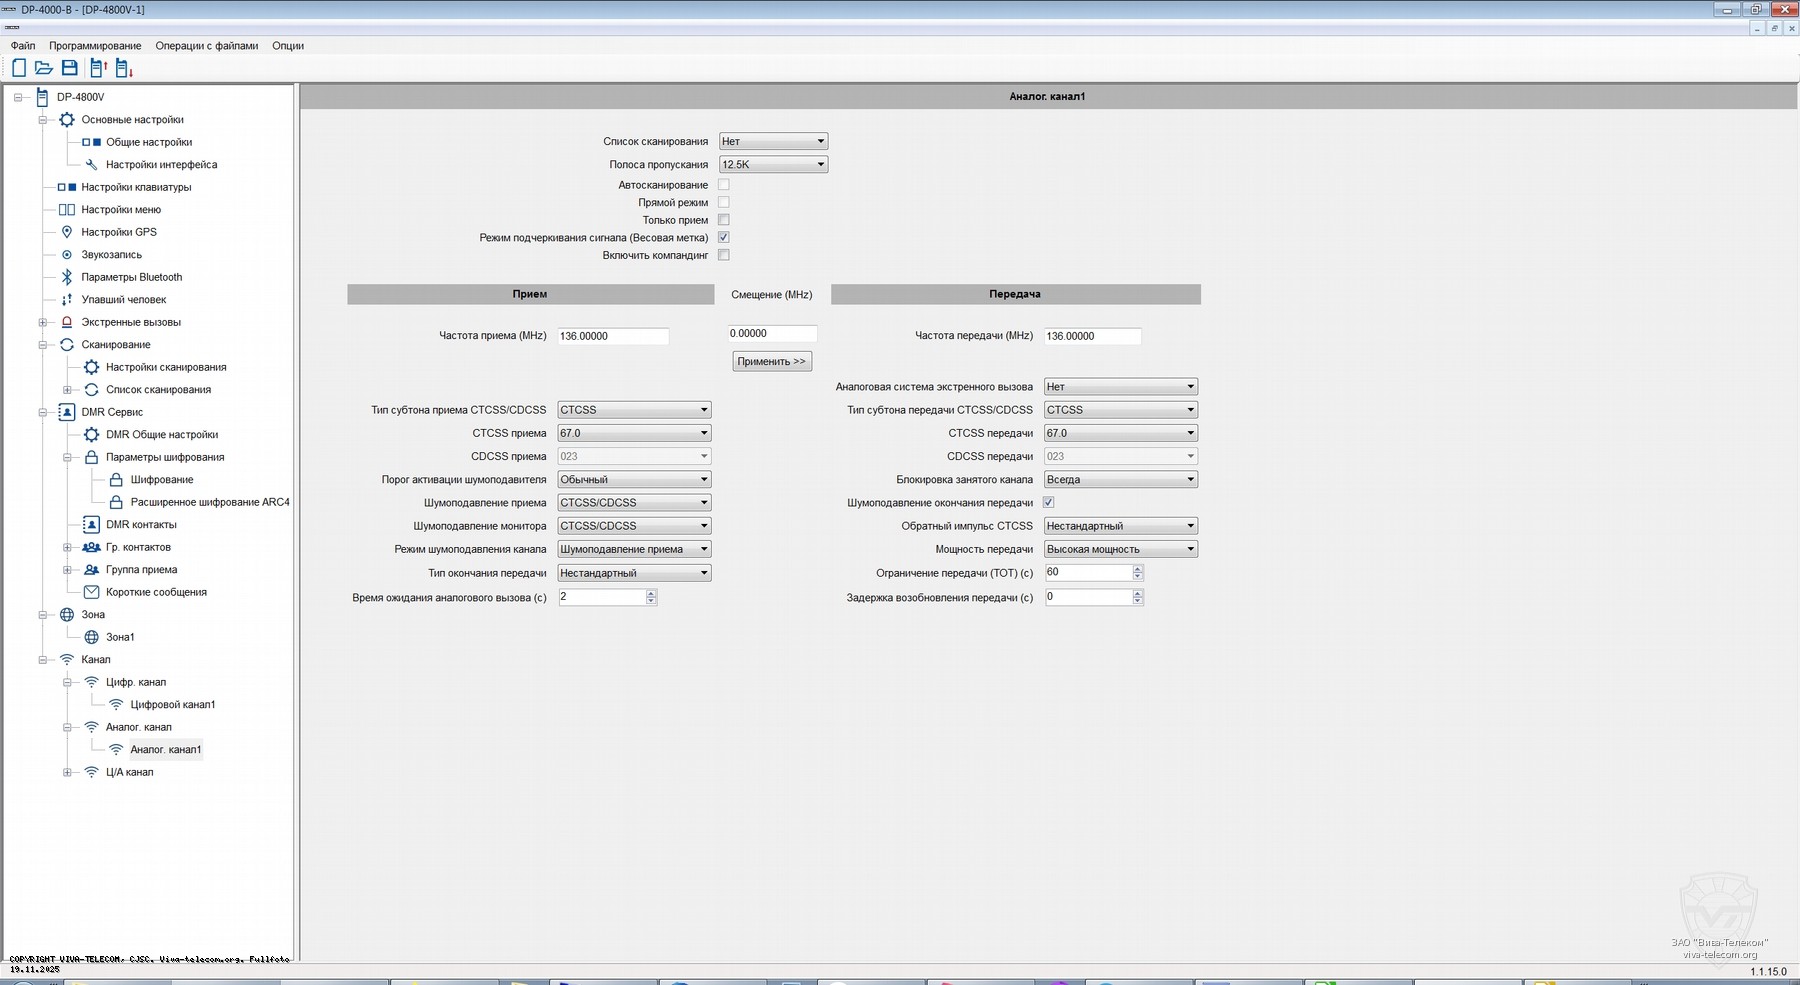Open Настройки GPS in the tree
The width and height of the screenshot is (1800, 985).
tap(118, 232)
